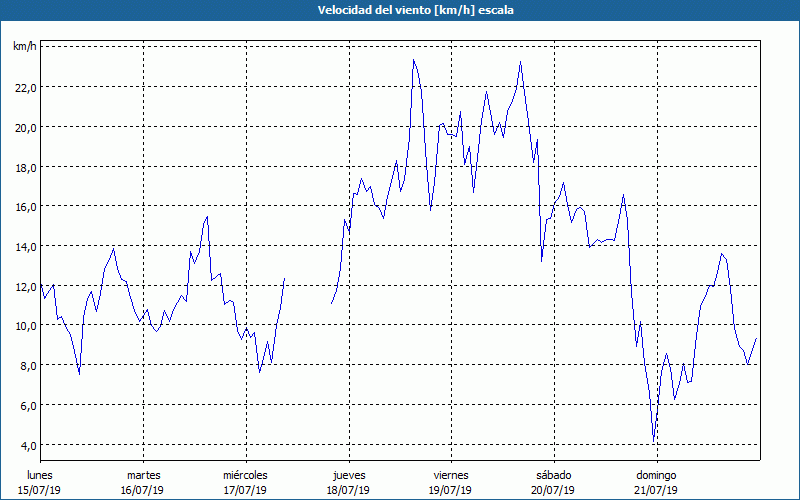Click the '8,0' y-axis value
800x500 pixels.
pyautogui.click(x=28, y=366)
